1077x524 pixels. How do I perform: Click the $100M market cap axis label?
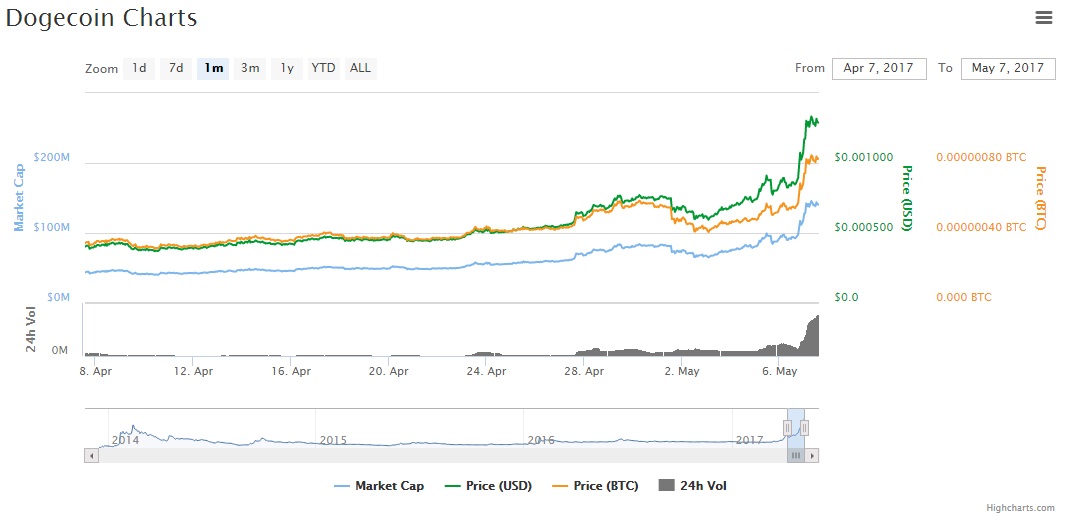click(x=52, y=227)
